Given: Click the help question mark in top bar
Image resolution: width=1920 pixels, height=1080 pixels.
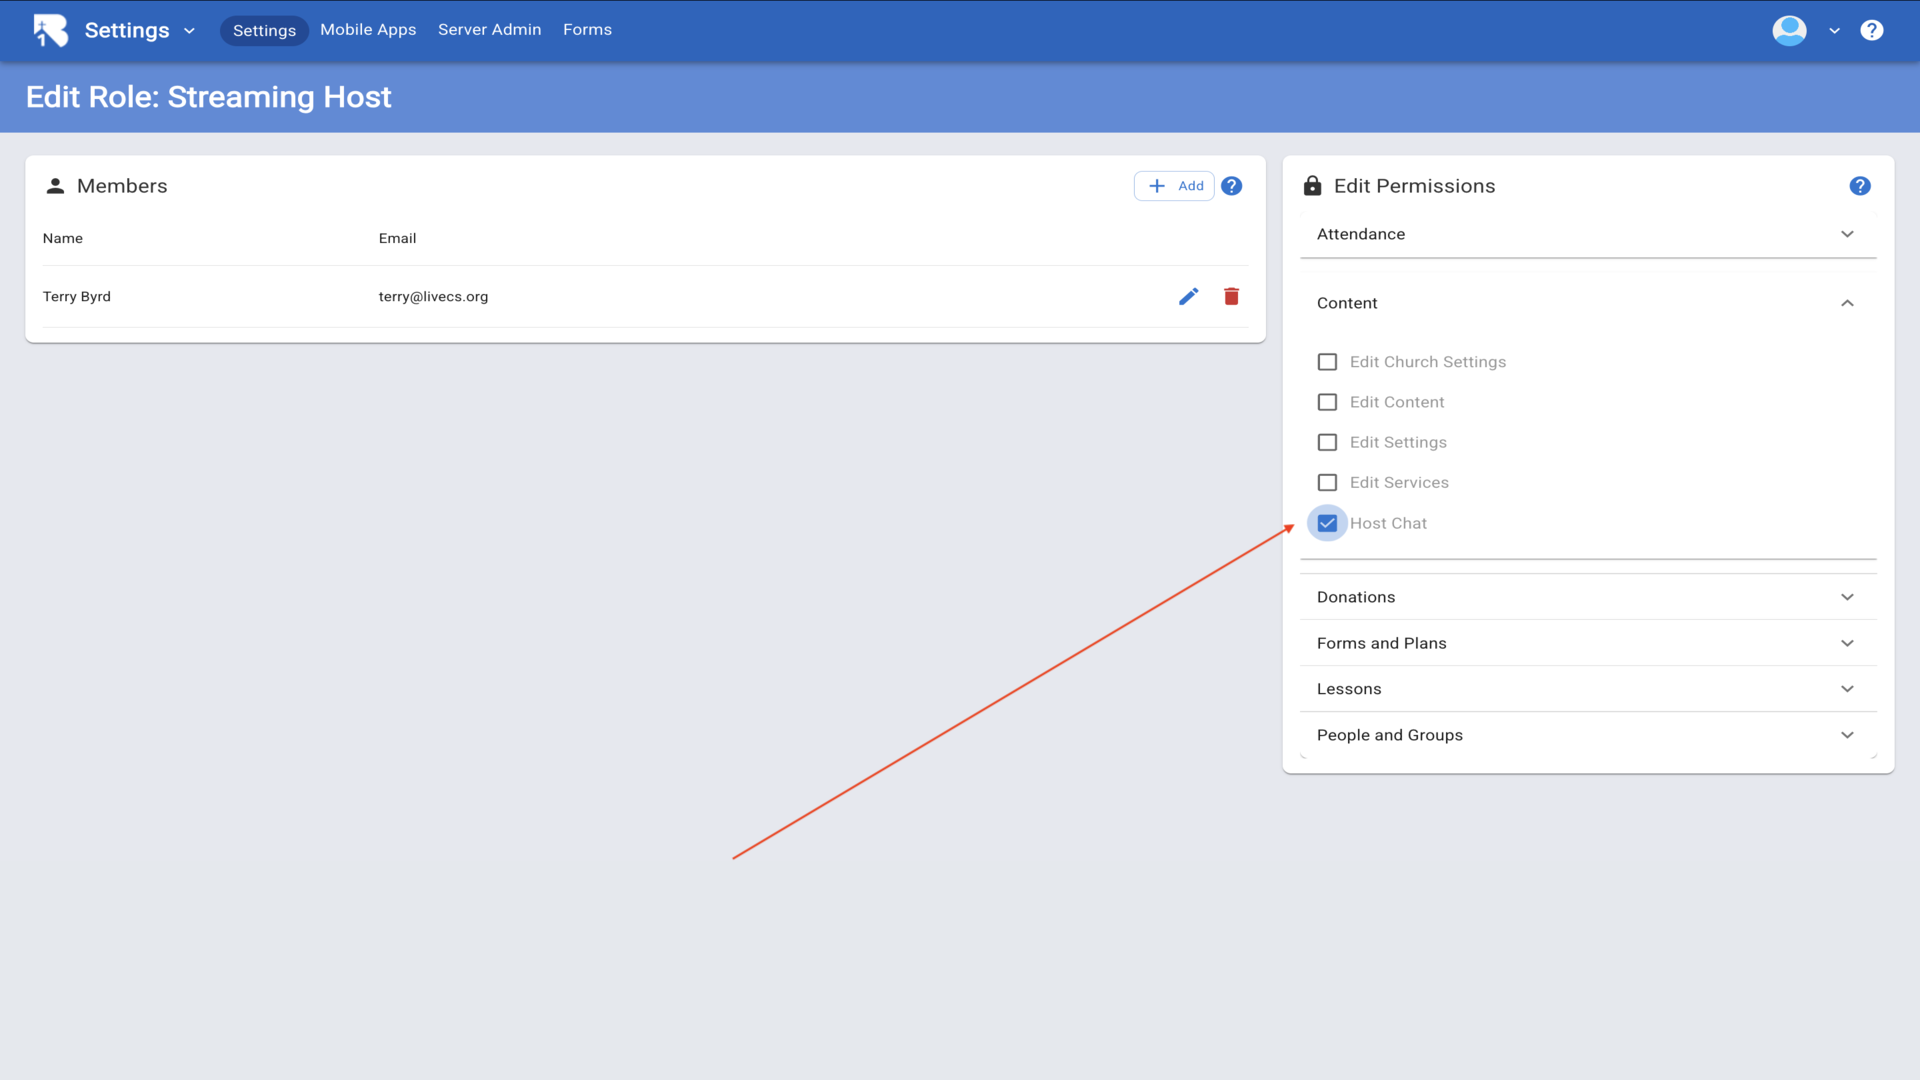Looking at the screenshot, I should tap(1871, 30).
